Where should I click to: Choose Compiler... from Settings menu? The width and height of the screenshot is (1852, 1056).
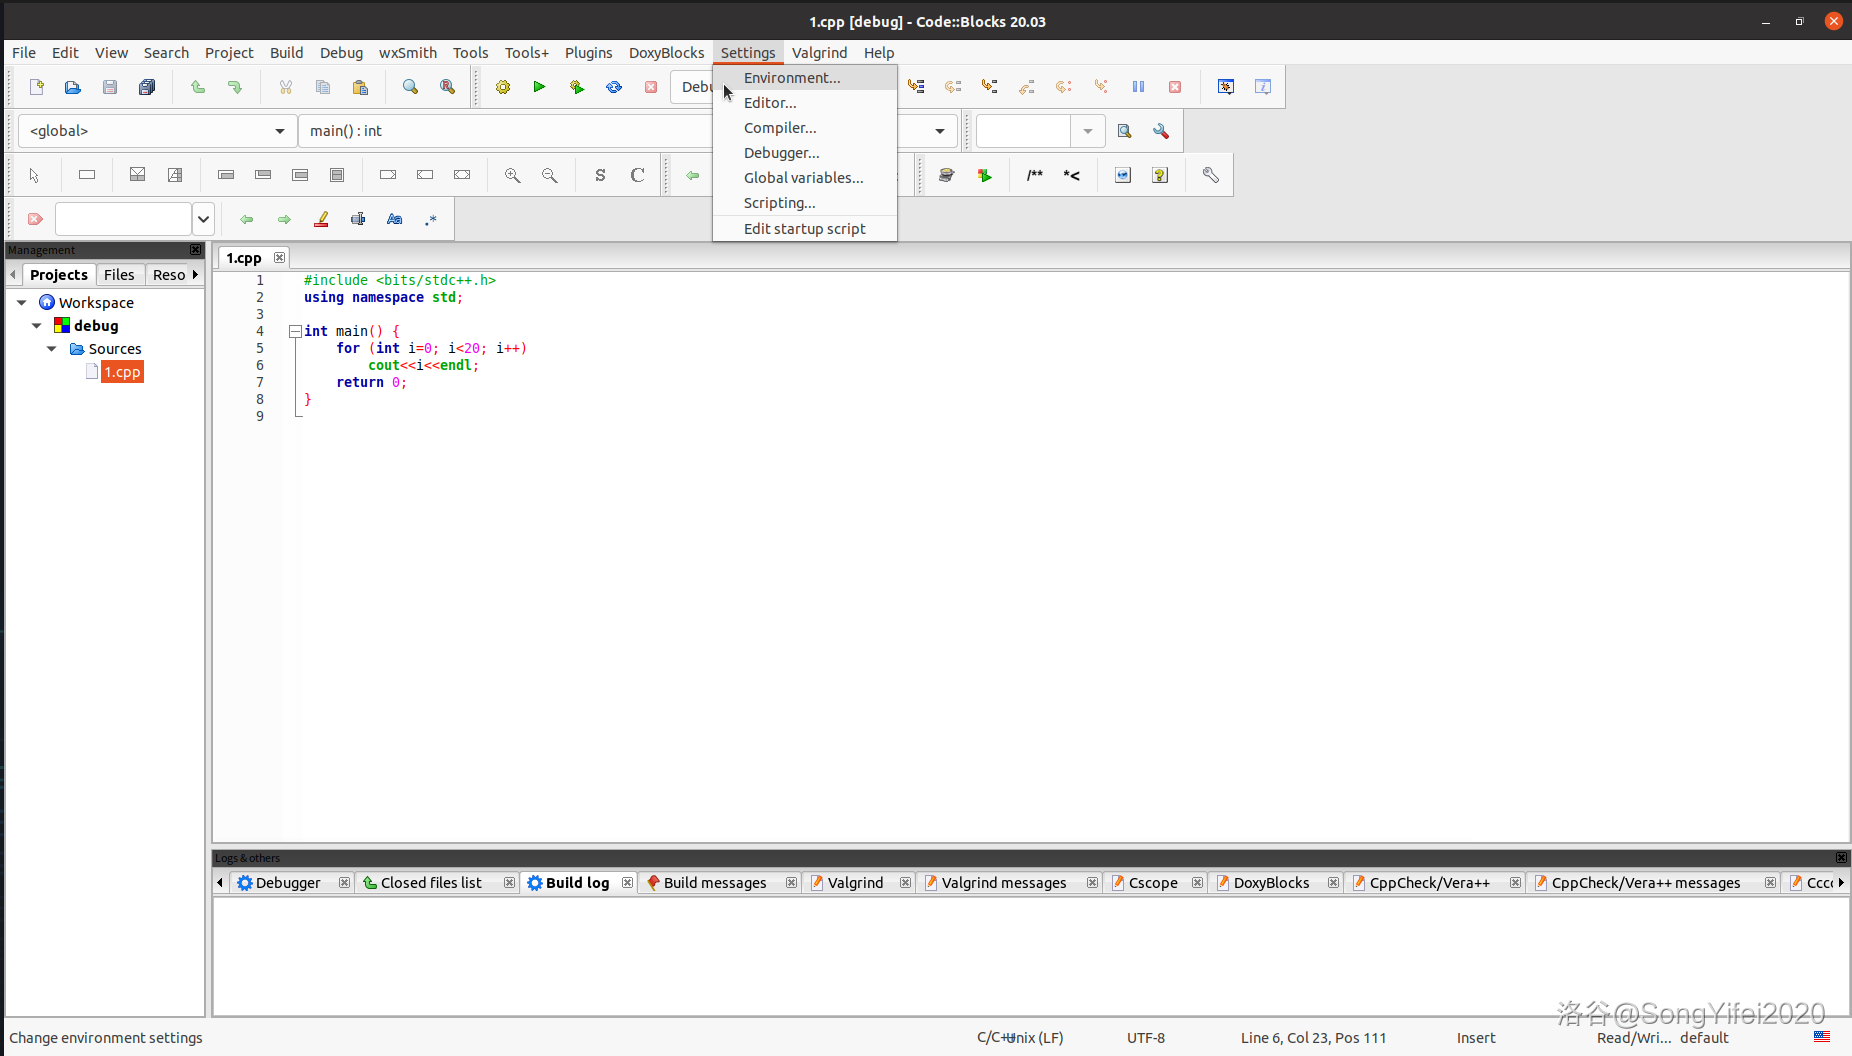point(780,128)
